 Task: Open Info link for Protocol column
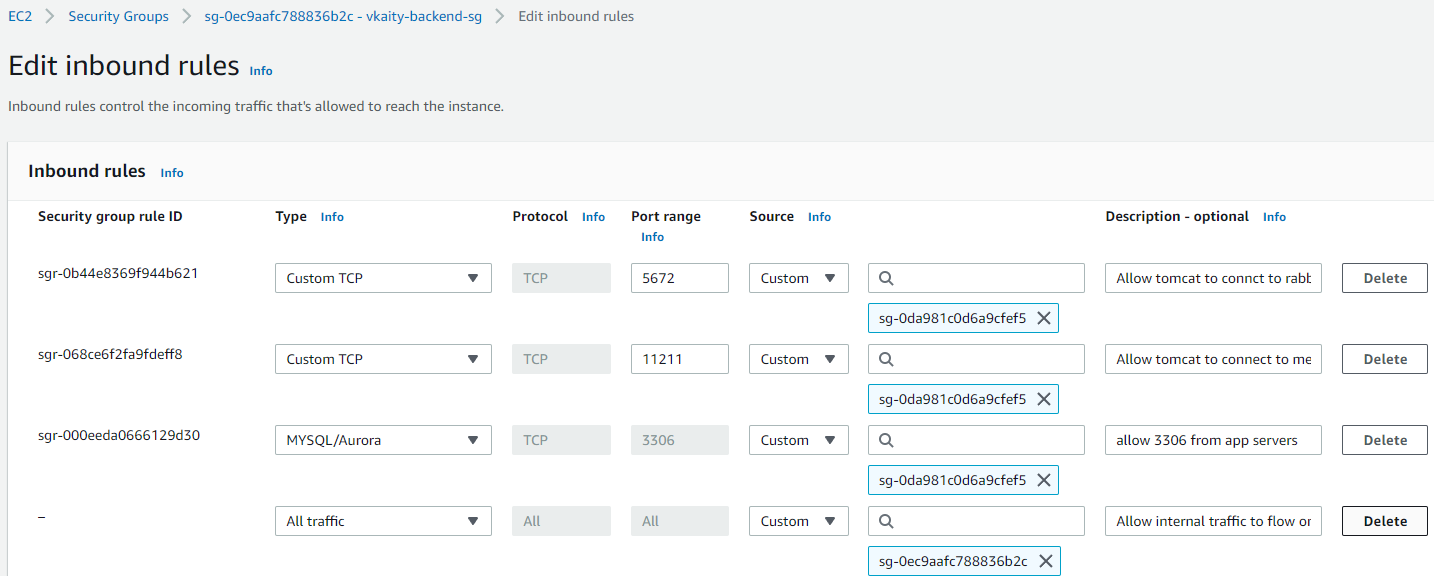[x=593, y=217]
